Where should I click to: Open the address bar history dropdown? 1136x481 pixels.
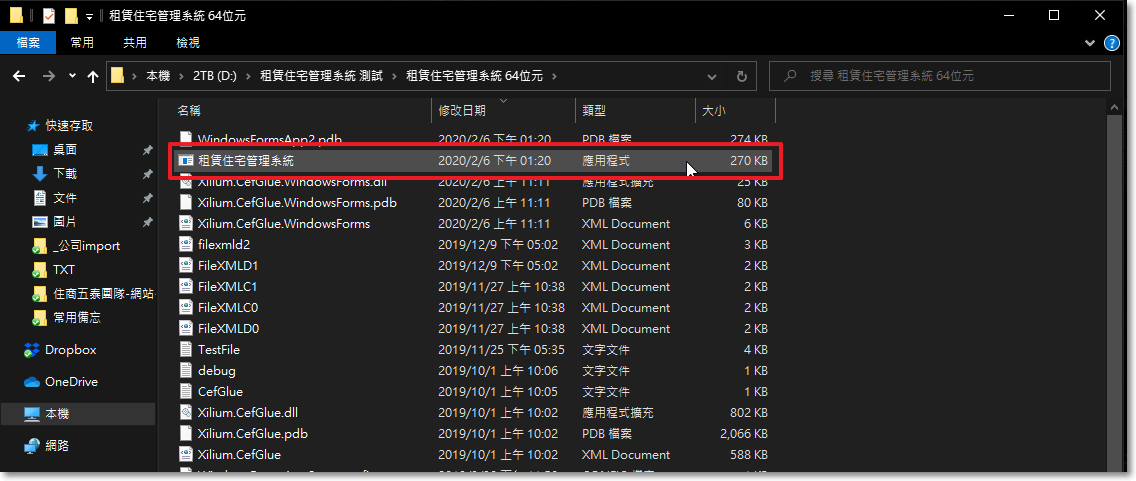711,76
